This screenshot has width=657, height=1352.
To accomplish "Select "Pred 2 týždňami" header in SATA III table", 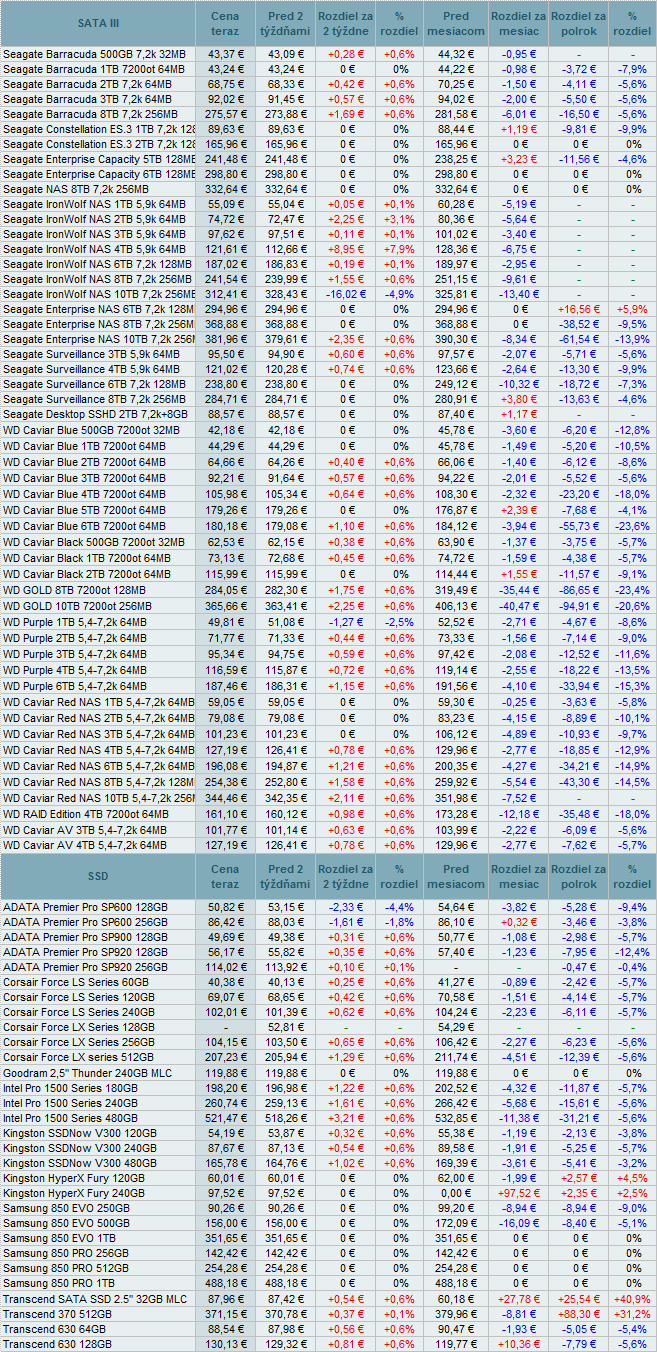I will [285, 23].
